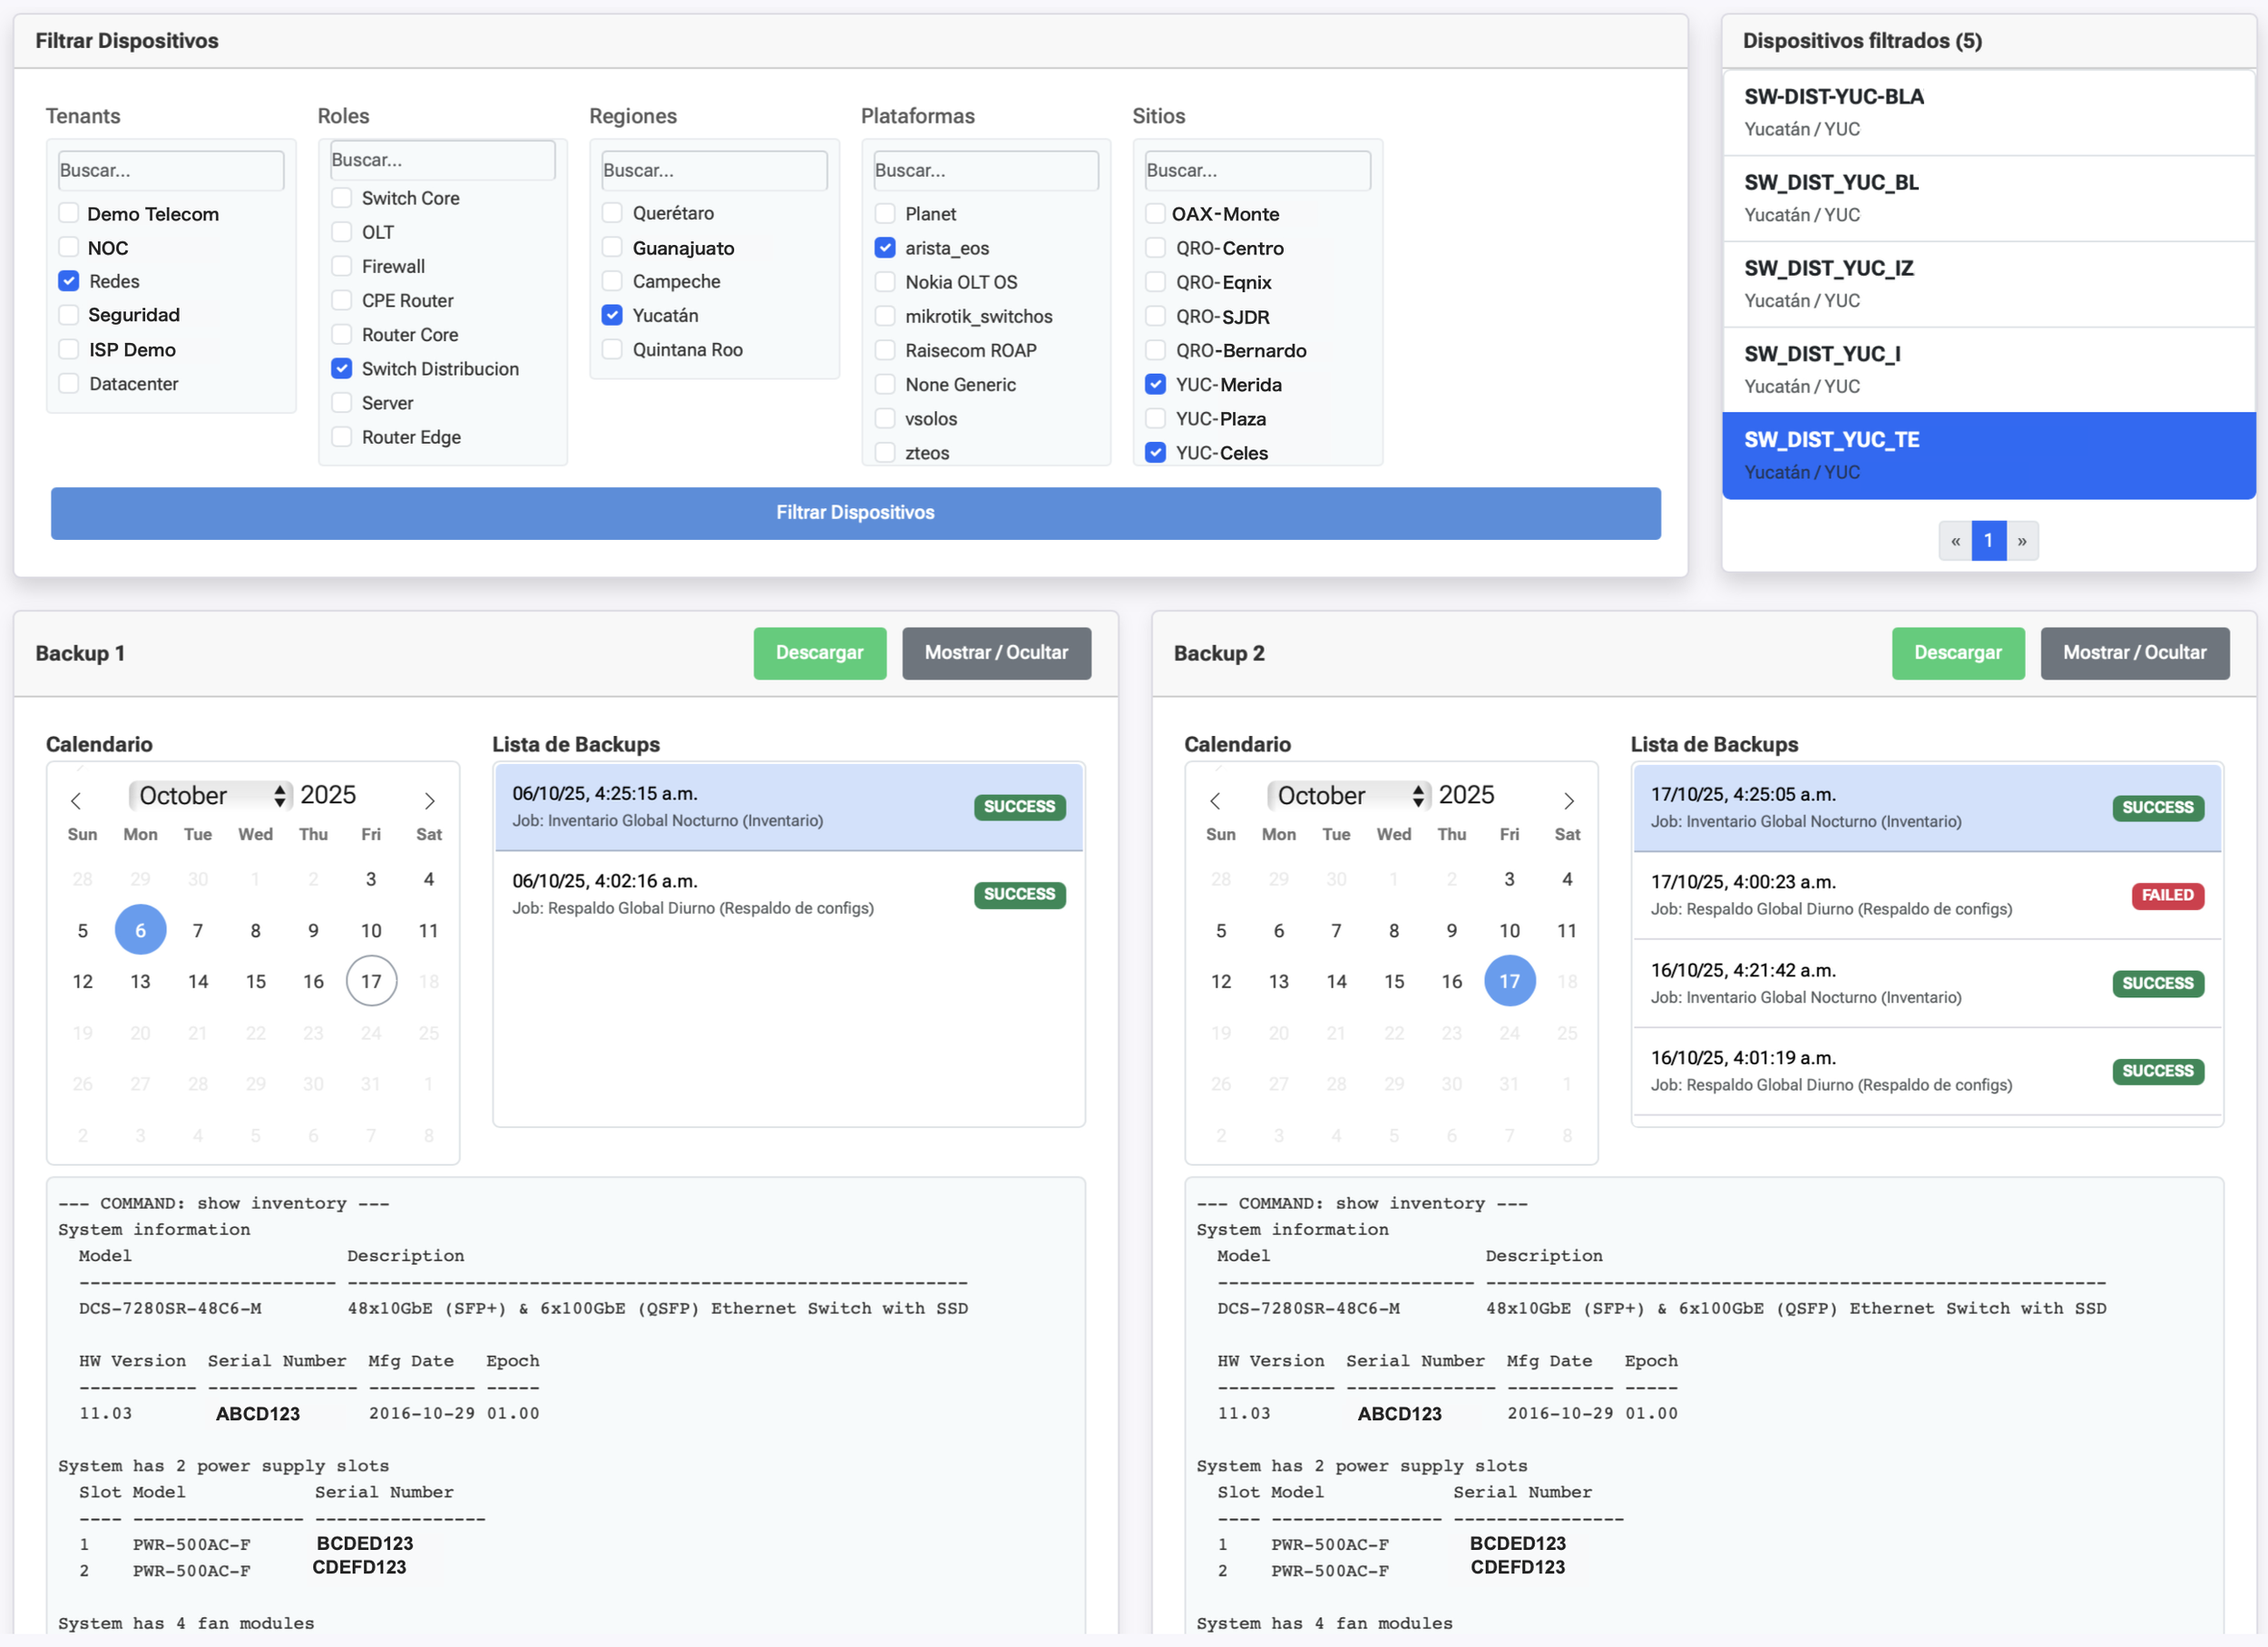
Task: Disable the Yucatán region filter
Action: 612,315
